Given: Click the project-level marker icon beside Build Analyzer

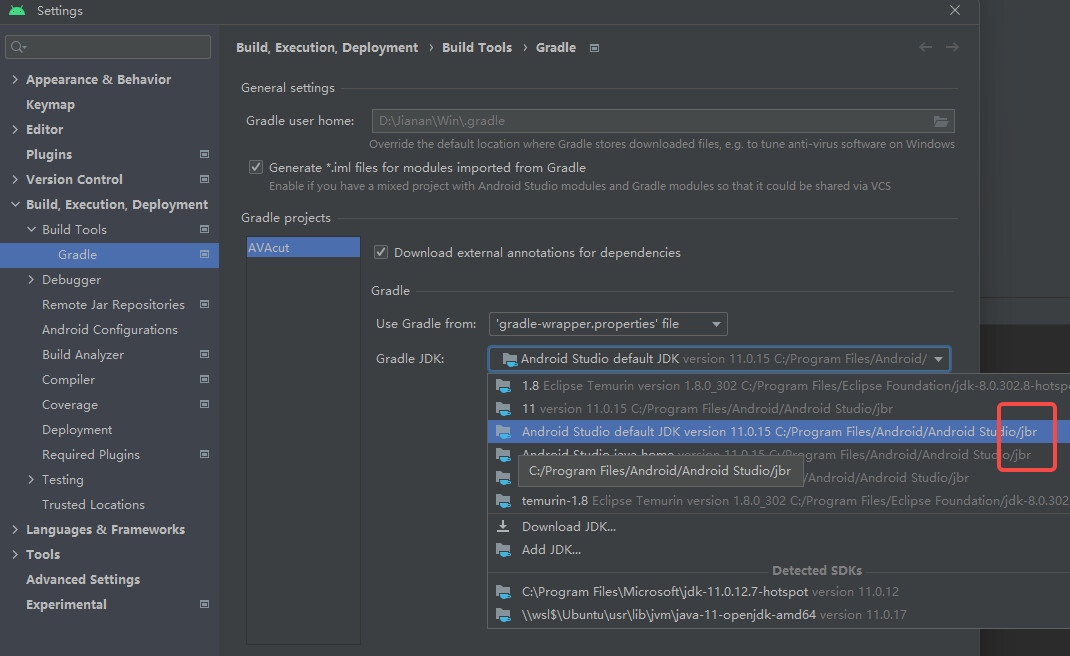Looking at the screenshot, I should point(204,354).
